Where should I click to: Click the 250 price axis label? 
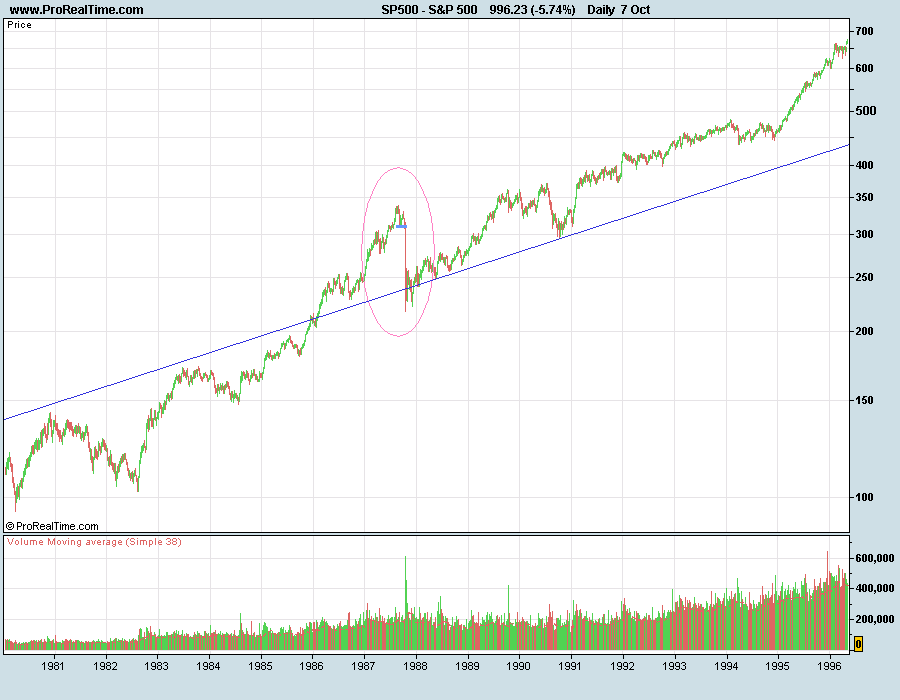tap(864, 277)
